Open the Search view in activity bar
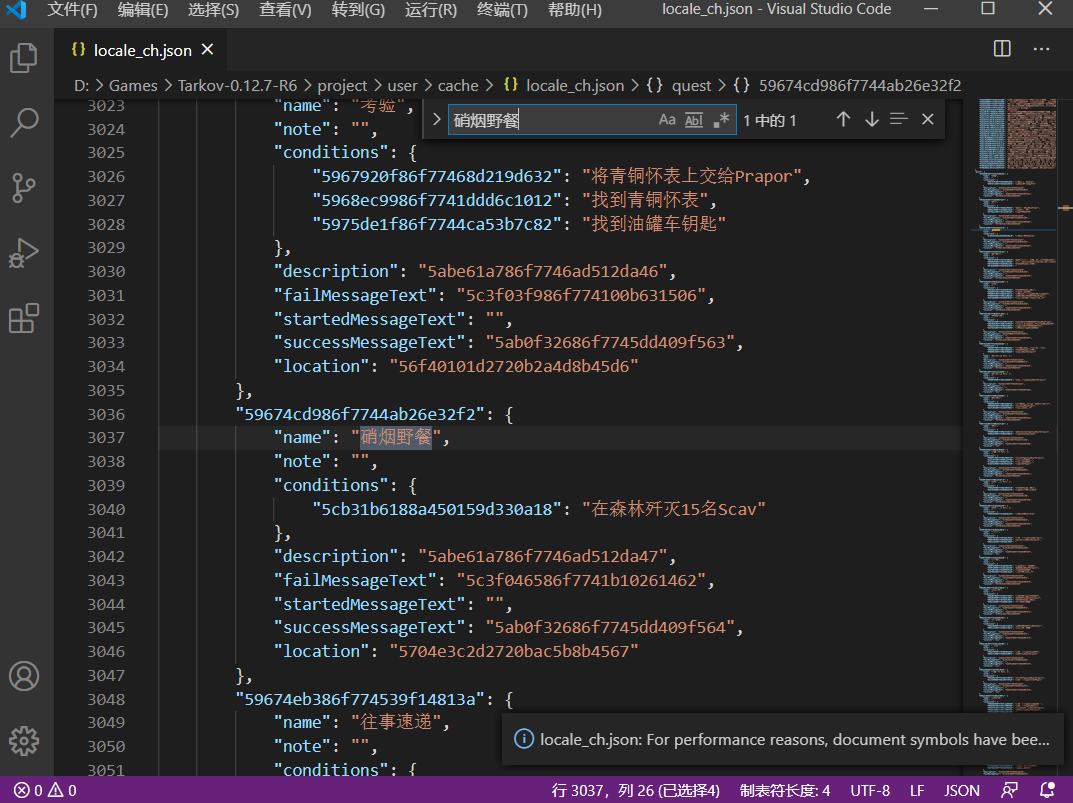The height and width of the screenshot is (803, 1073). [24, 123]
